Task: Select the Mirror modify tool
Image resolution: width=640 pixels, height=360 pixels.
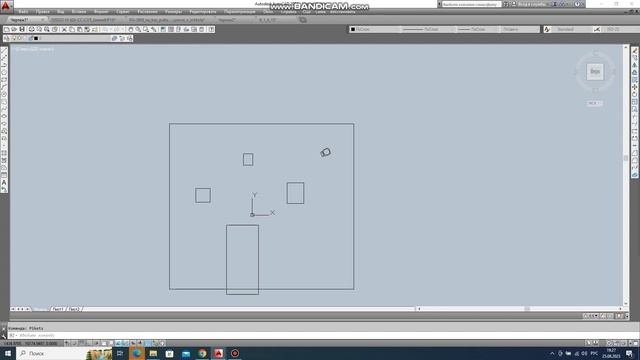Action: pyautogui.click(x=635, y=65)
